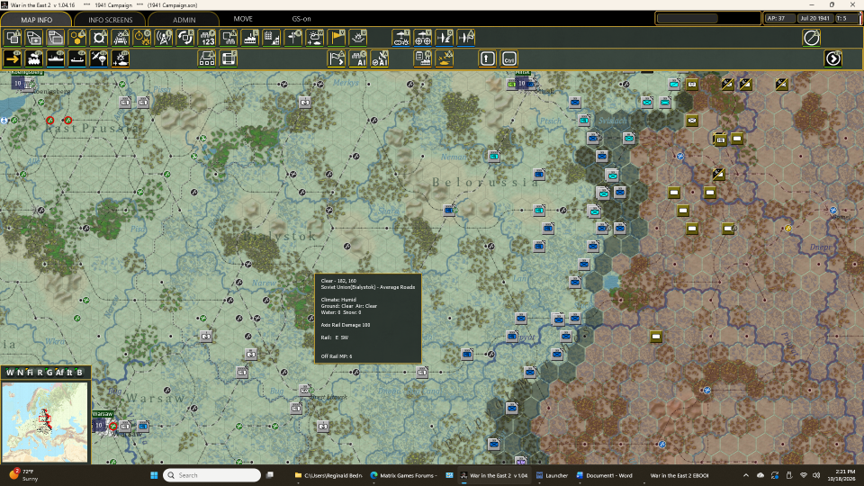Select the tank and explosion attack mode
This screenshot has width=864, height=486.
[121, 58]
